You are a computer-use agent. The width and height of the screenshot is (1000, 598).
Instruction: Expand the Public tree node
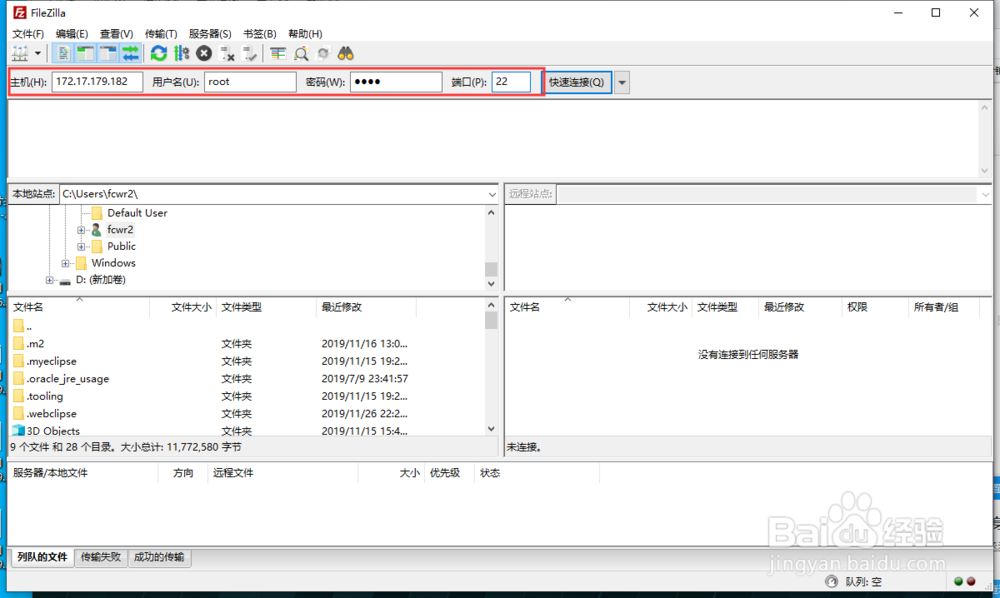click(x=81, y=247)
